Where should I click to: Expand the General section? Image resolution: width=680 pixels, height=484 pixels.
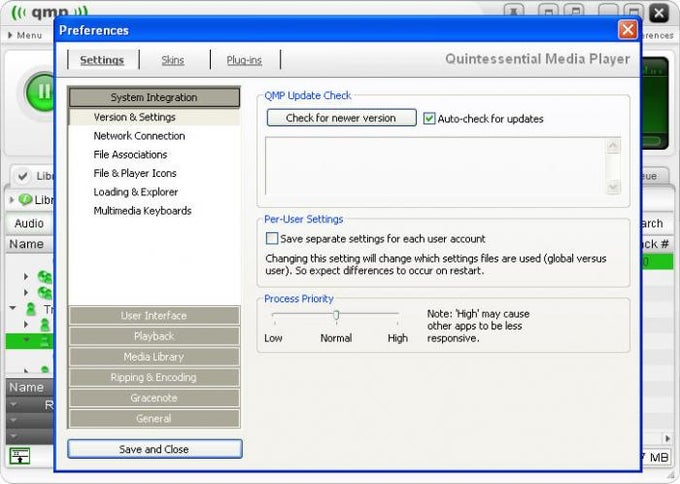point(154,419)
